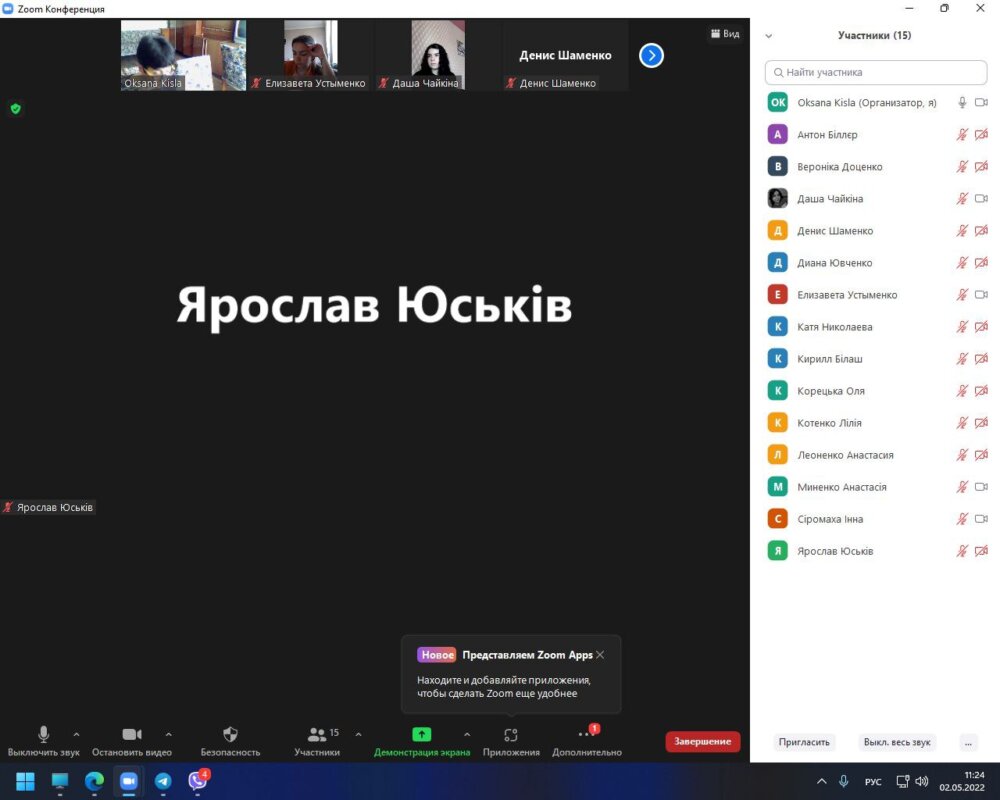Click Выкл. весь звук mute all button
The image size is (1000, 800).
tap(897, 742)
